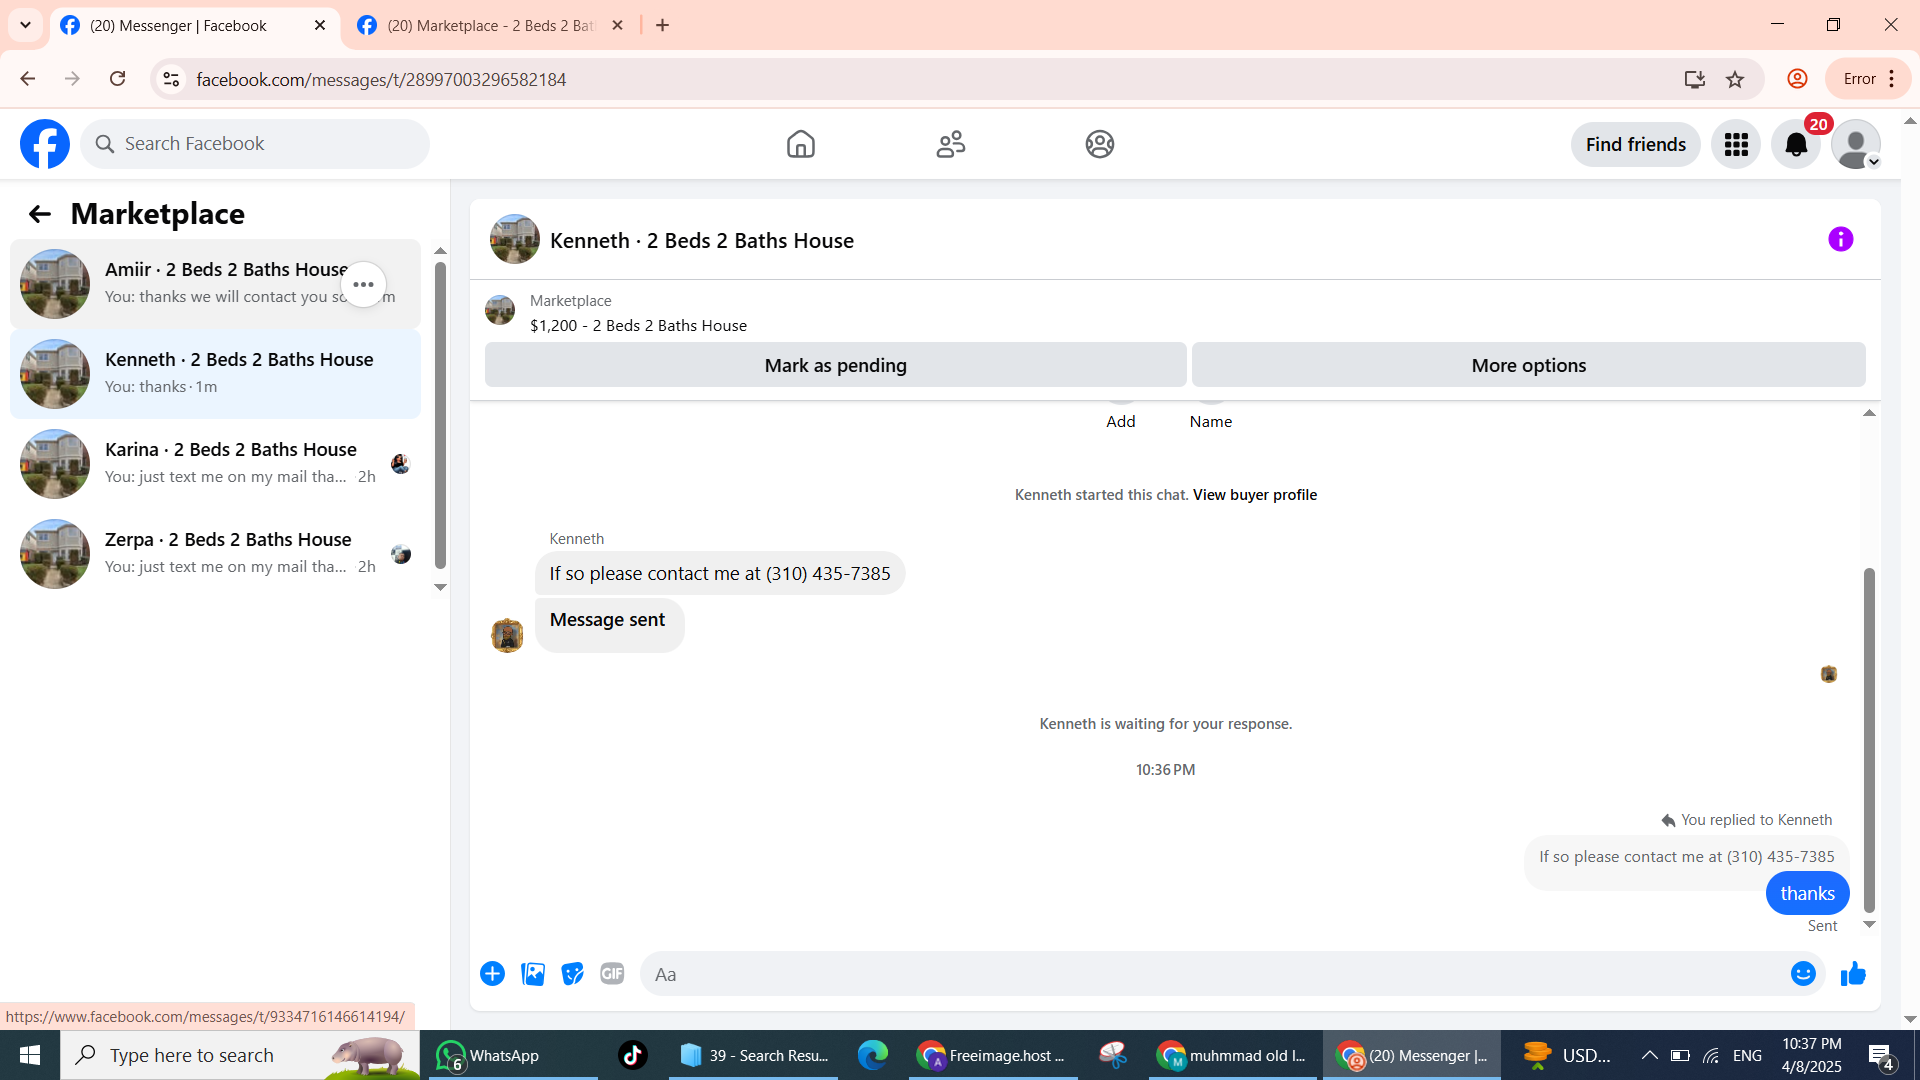Image resolution: width=1920 pixels, height=1080 pixels.
Task: Choose a GIF to send
Action: click(612, 973)
